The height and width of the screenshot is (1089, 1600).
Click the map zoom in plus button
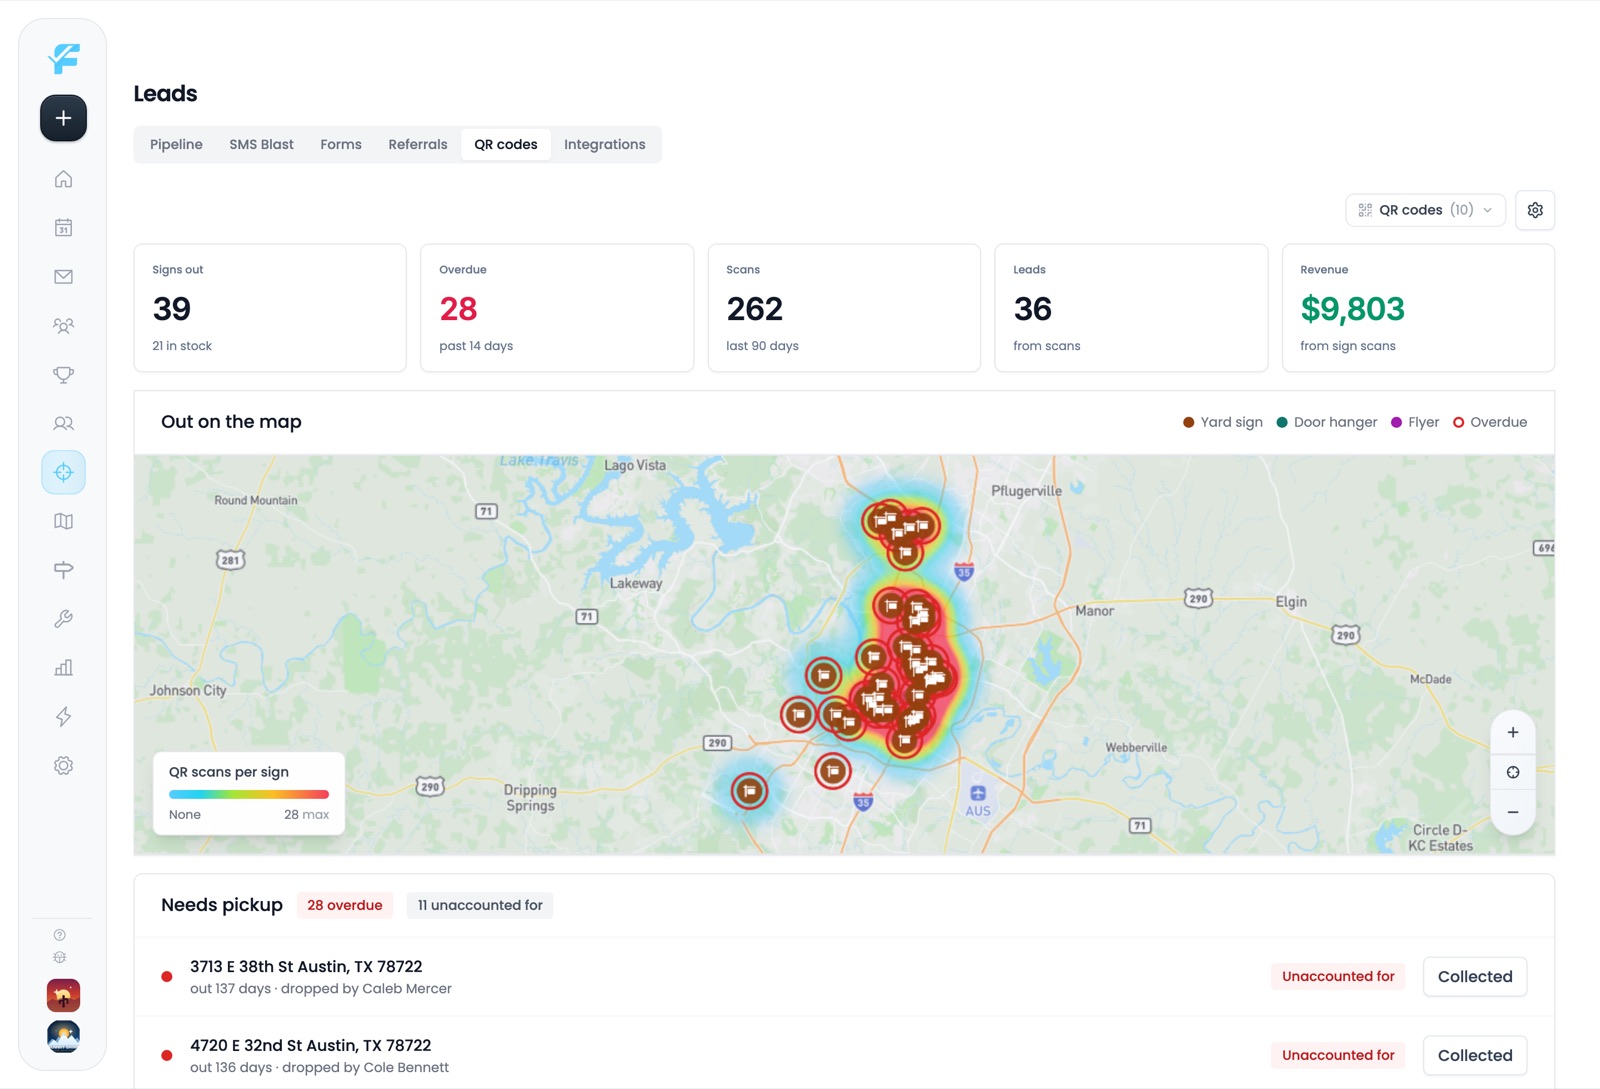(x=1513, y=733)
